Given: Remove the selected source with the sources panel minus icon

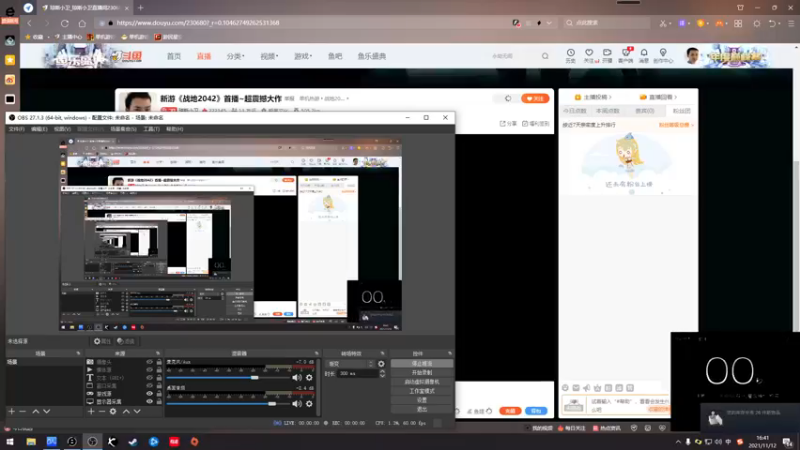Looking at the screenshot, I should 102,411.
